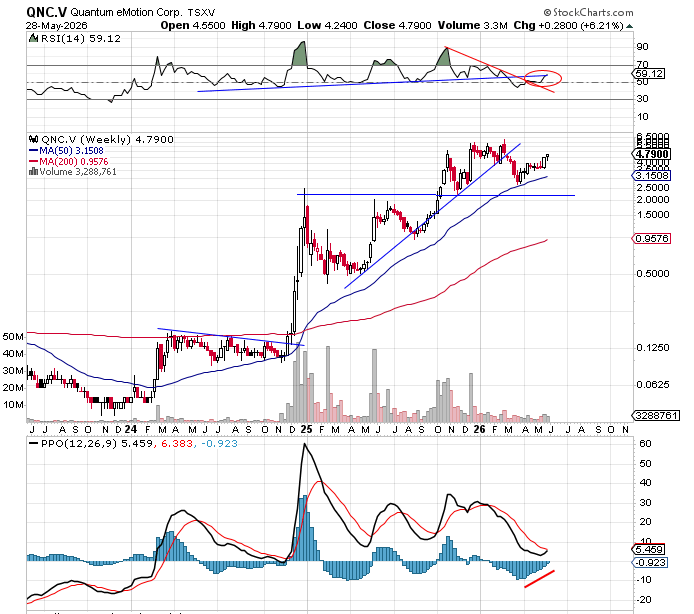Image resolution: width=694 pixels, height=614 pixels.
Task: Click the PPO -10 axis label
Action: (644, 579)
